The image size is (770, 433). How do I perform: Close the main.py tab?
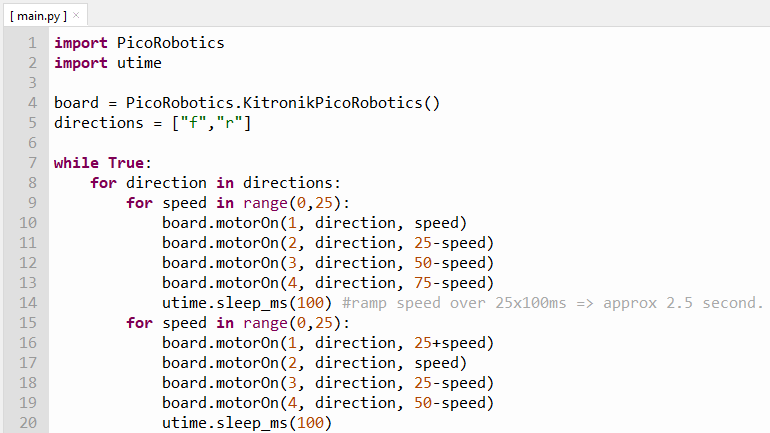point(76,15)
